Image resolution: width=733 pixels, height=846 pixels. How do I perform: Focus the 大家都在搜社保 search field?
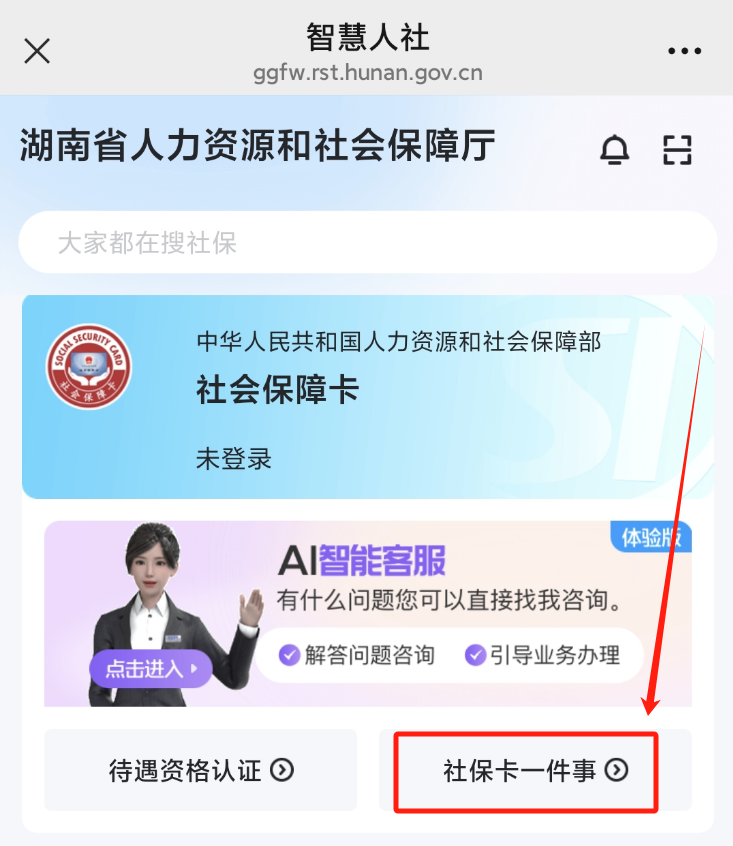point(368,242)
